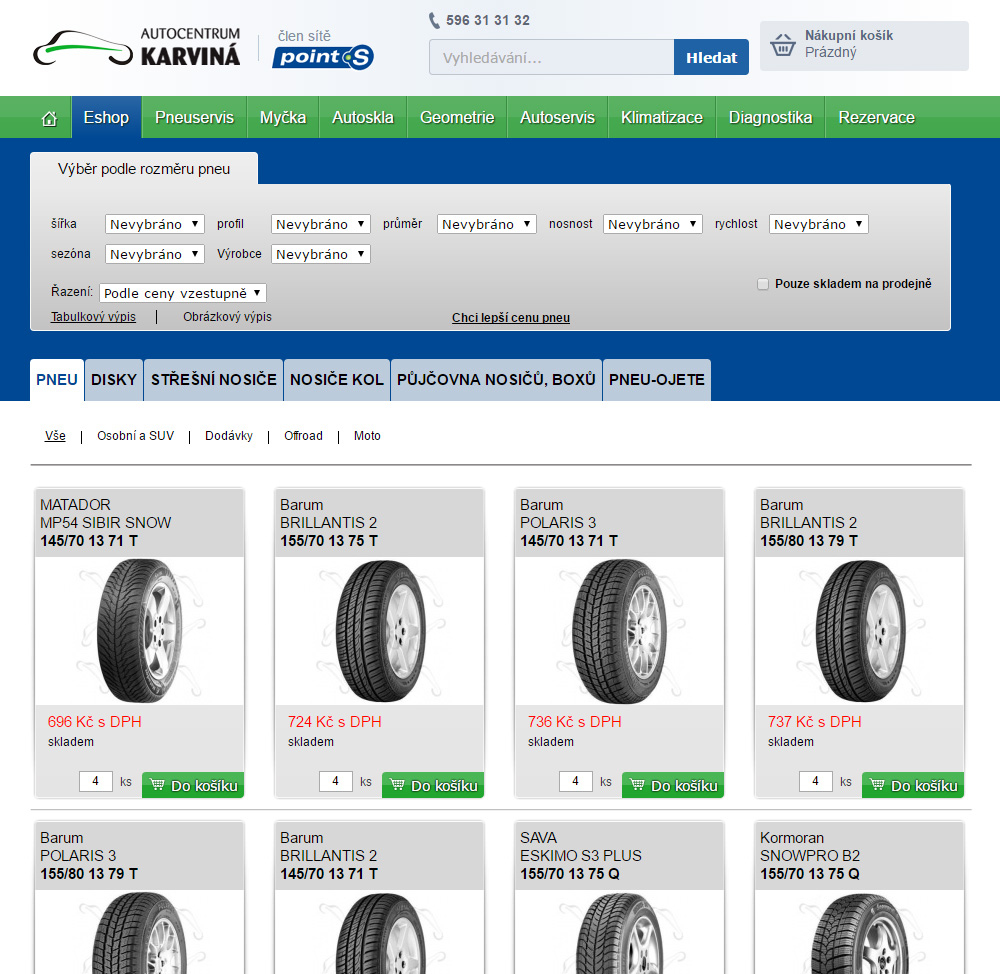
Task: Enable Pouze skladem na prodejně checkbox
Action: tap(763, 284)
